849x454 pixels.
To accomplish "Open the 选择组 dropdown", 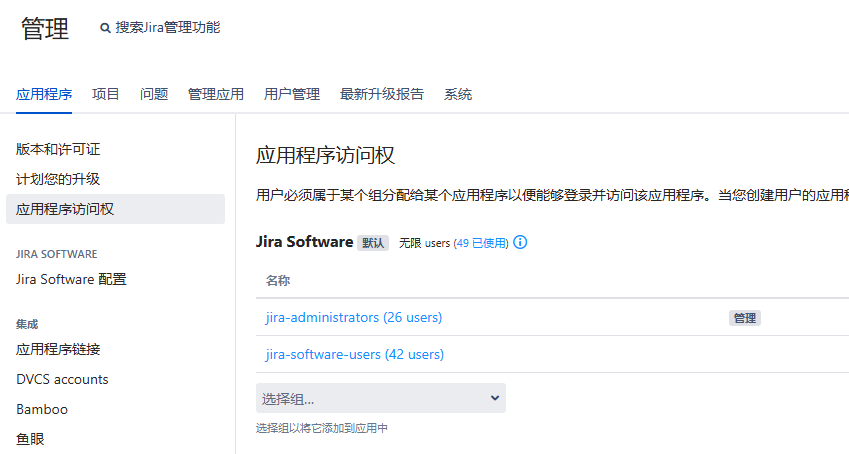I will [380, 398].
